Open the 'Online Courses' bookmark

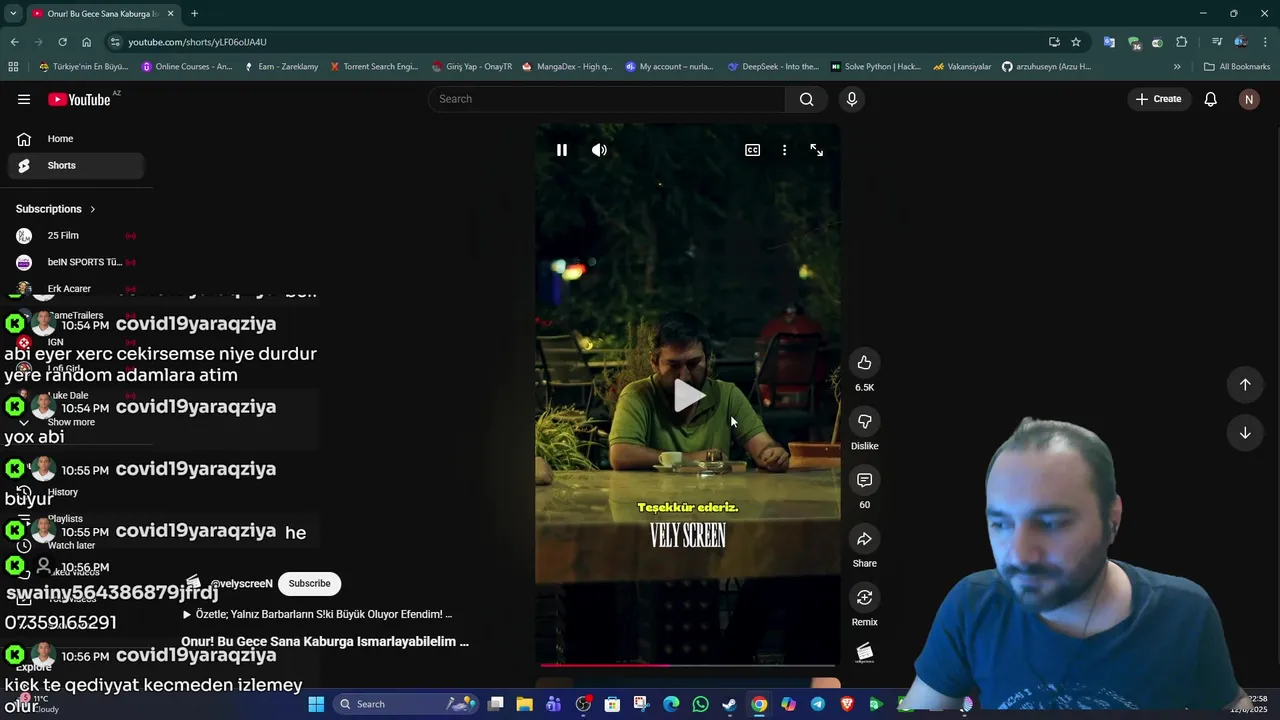coord(187,67)
